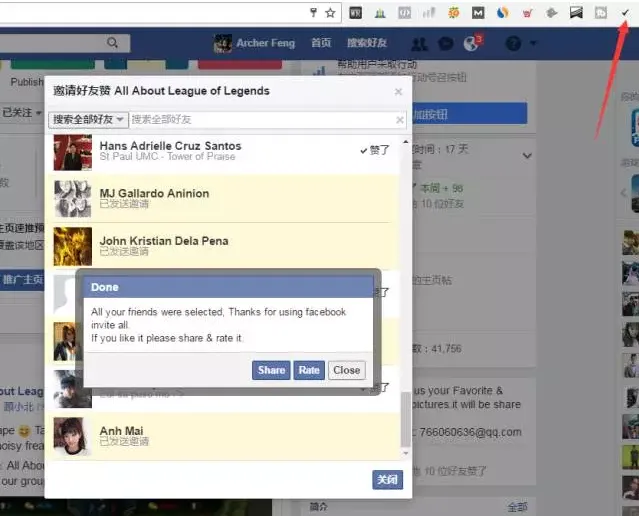Open notifications globe with badge
This screenshot has width=639, height=516.
point(472,42)
